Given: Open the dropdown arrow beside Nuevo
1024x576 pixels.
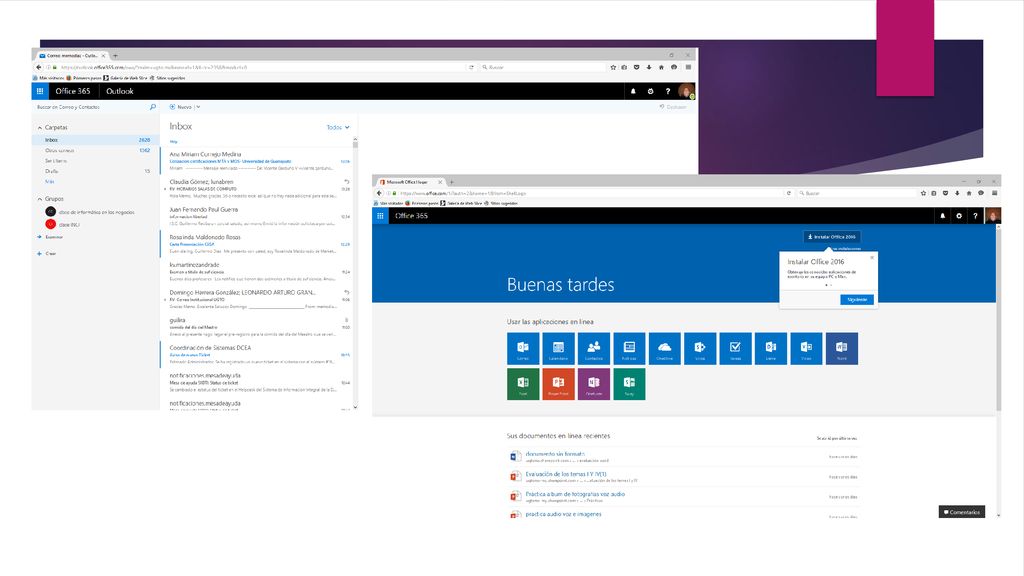Looking at the screenshot, I should pyautogui.click(x=198, y=107).
